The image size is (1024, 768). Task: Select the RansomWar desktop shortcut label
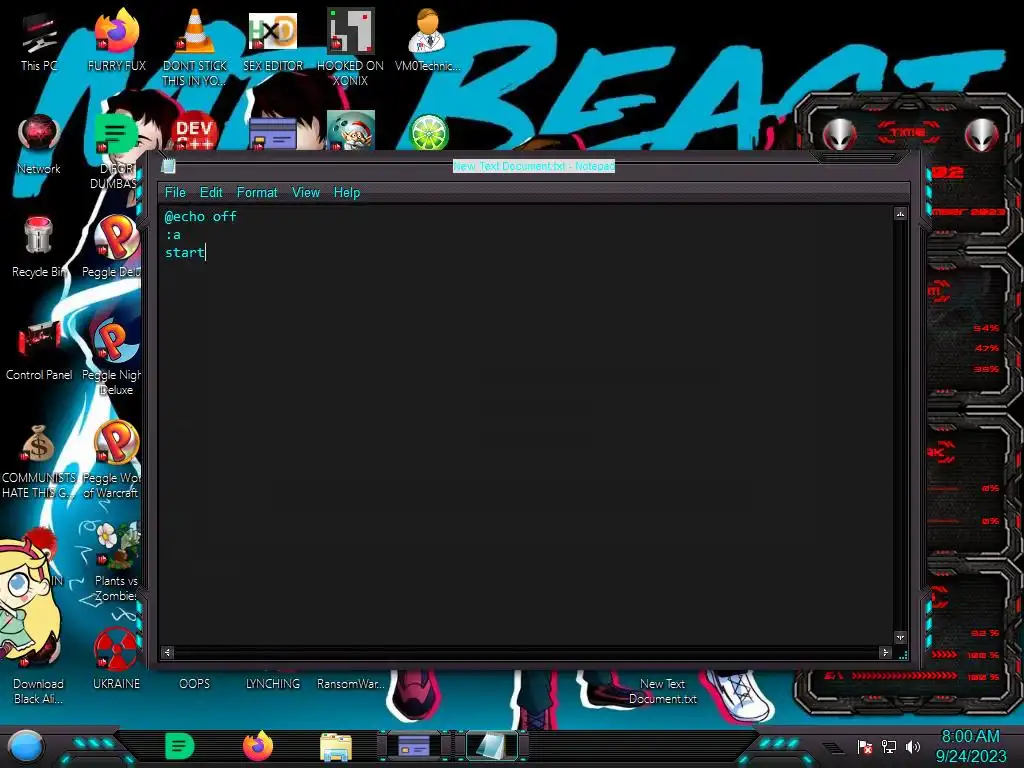tap(351, 684)
